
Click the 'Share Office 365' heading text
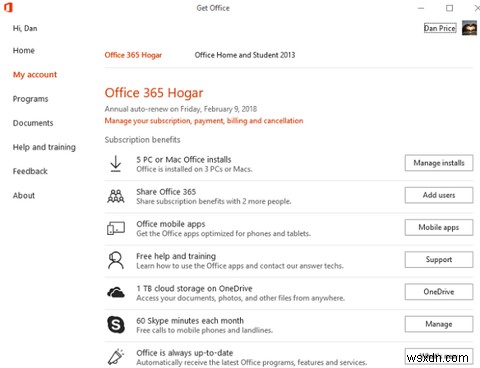[x=166, y=192]
